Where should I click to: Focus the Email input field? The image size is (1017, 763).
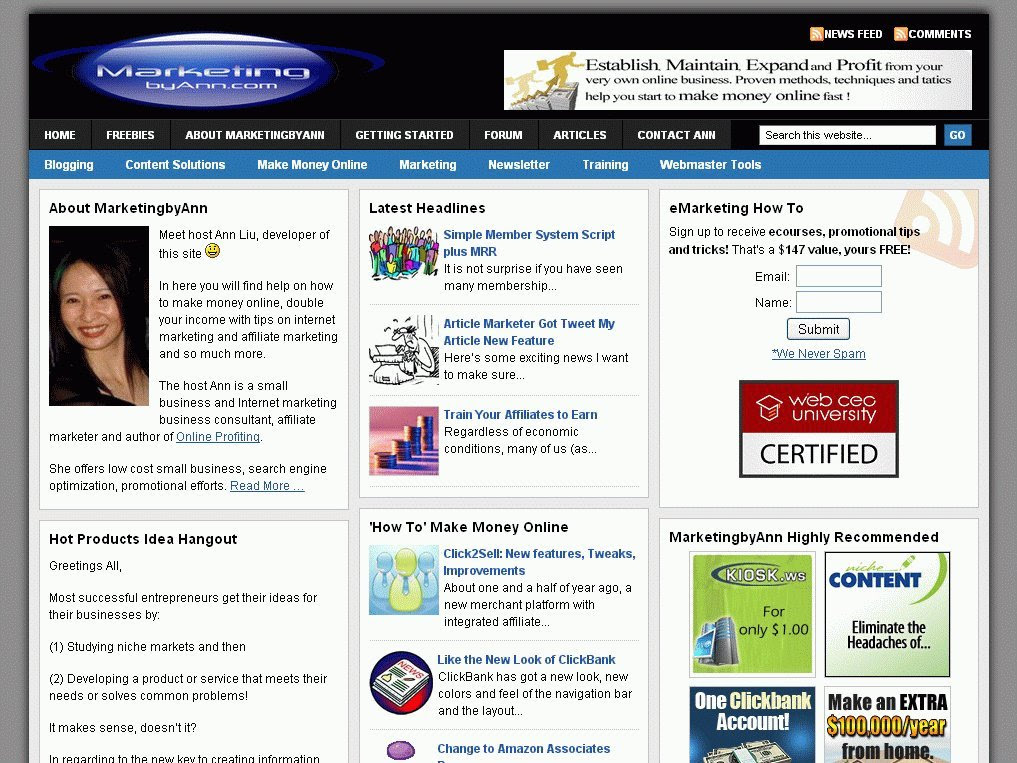(x=839, y=276)
